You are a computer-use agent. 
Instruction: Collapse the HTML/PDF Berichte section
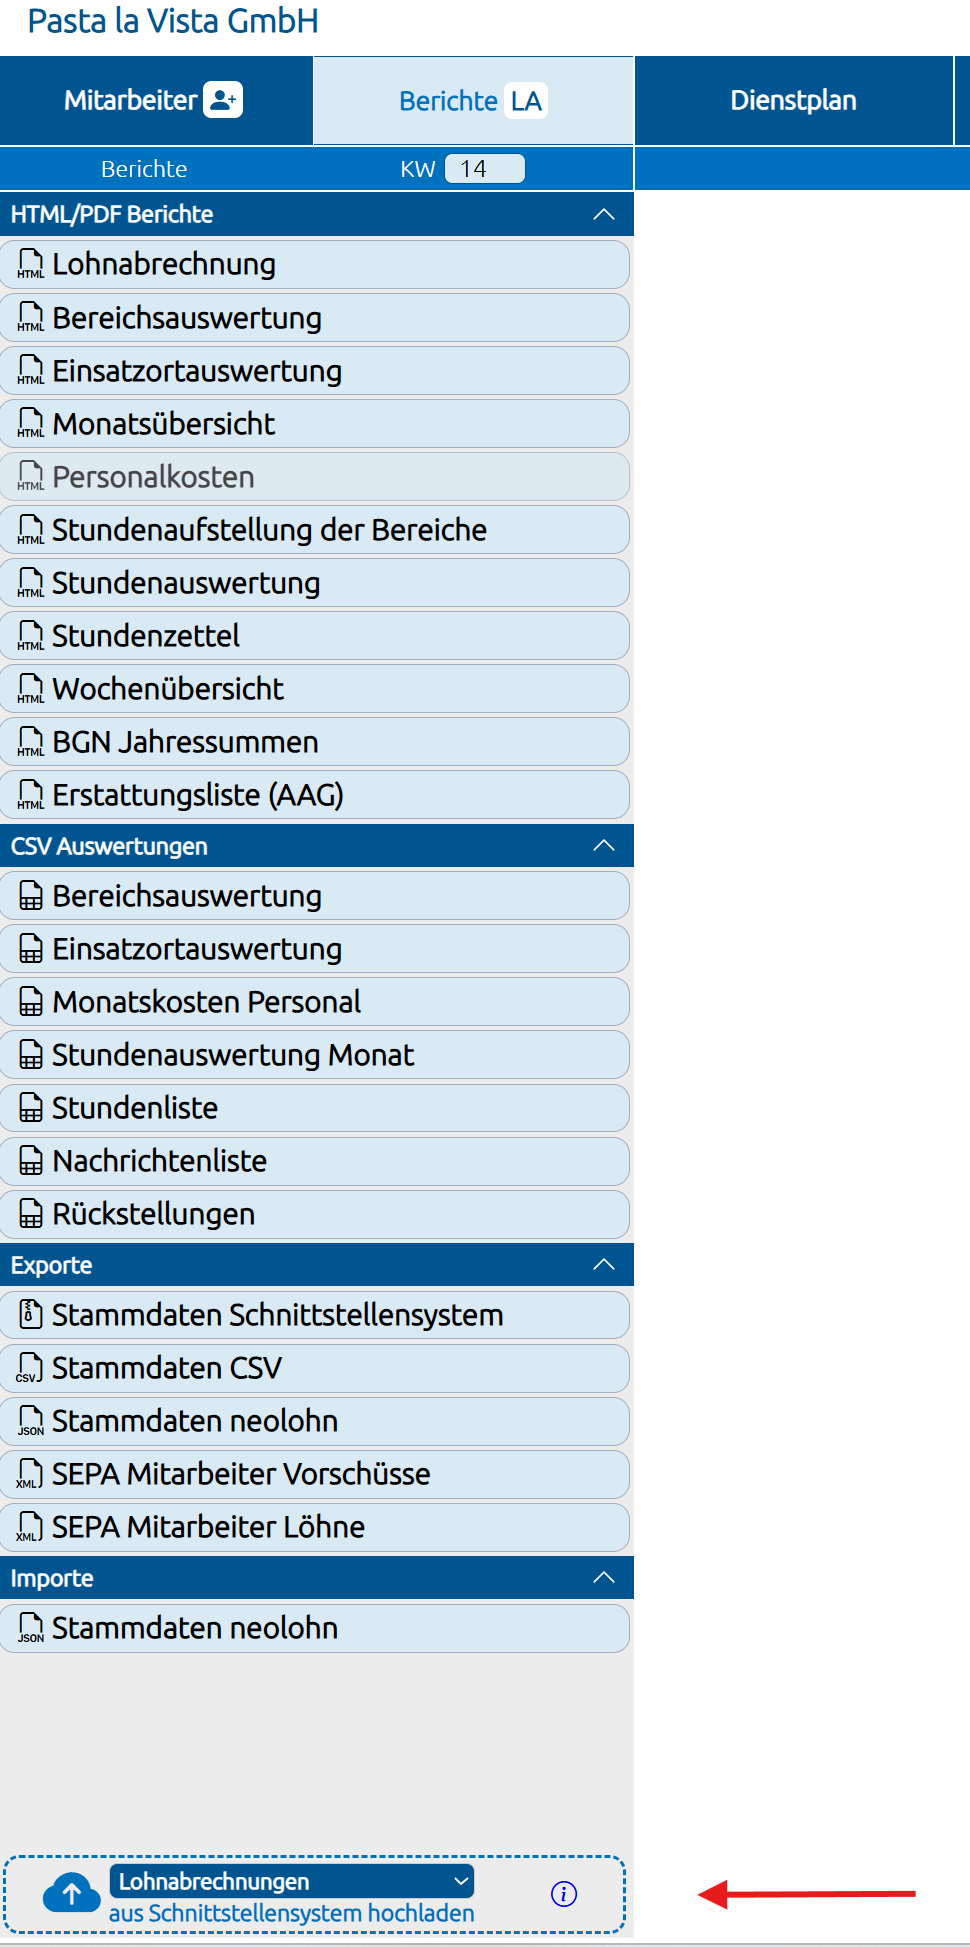pos(603,213)
